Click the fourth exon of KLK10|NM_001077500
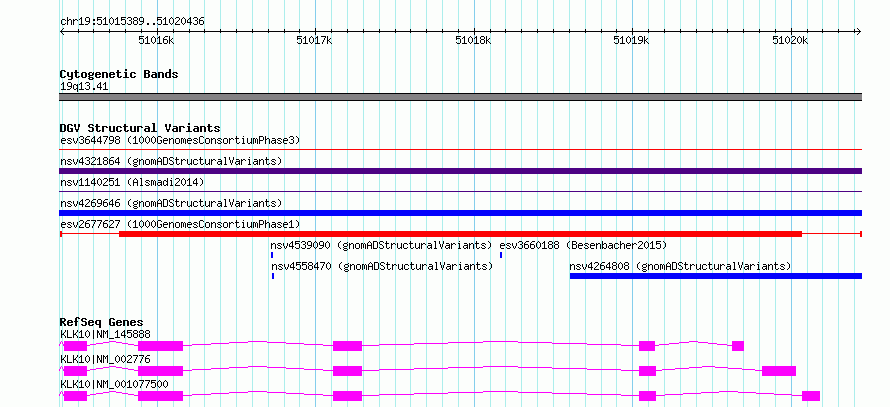Screen dimensions: 890x407 pyautogui.click(x=648, y=396)
